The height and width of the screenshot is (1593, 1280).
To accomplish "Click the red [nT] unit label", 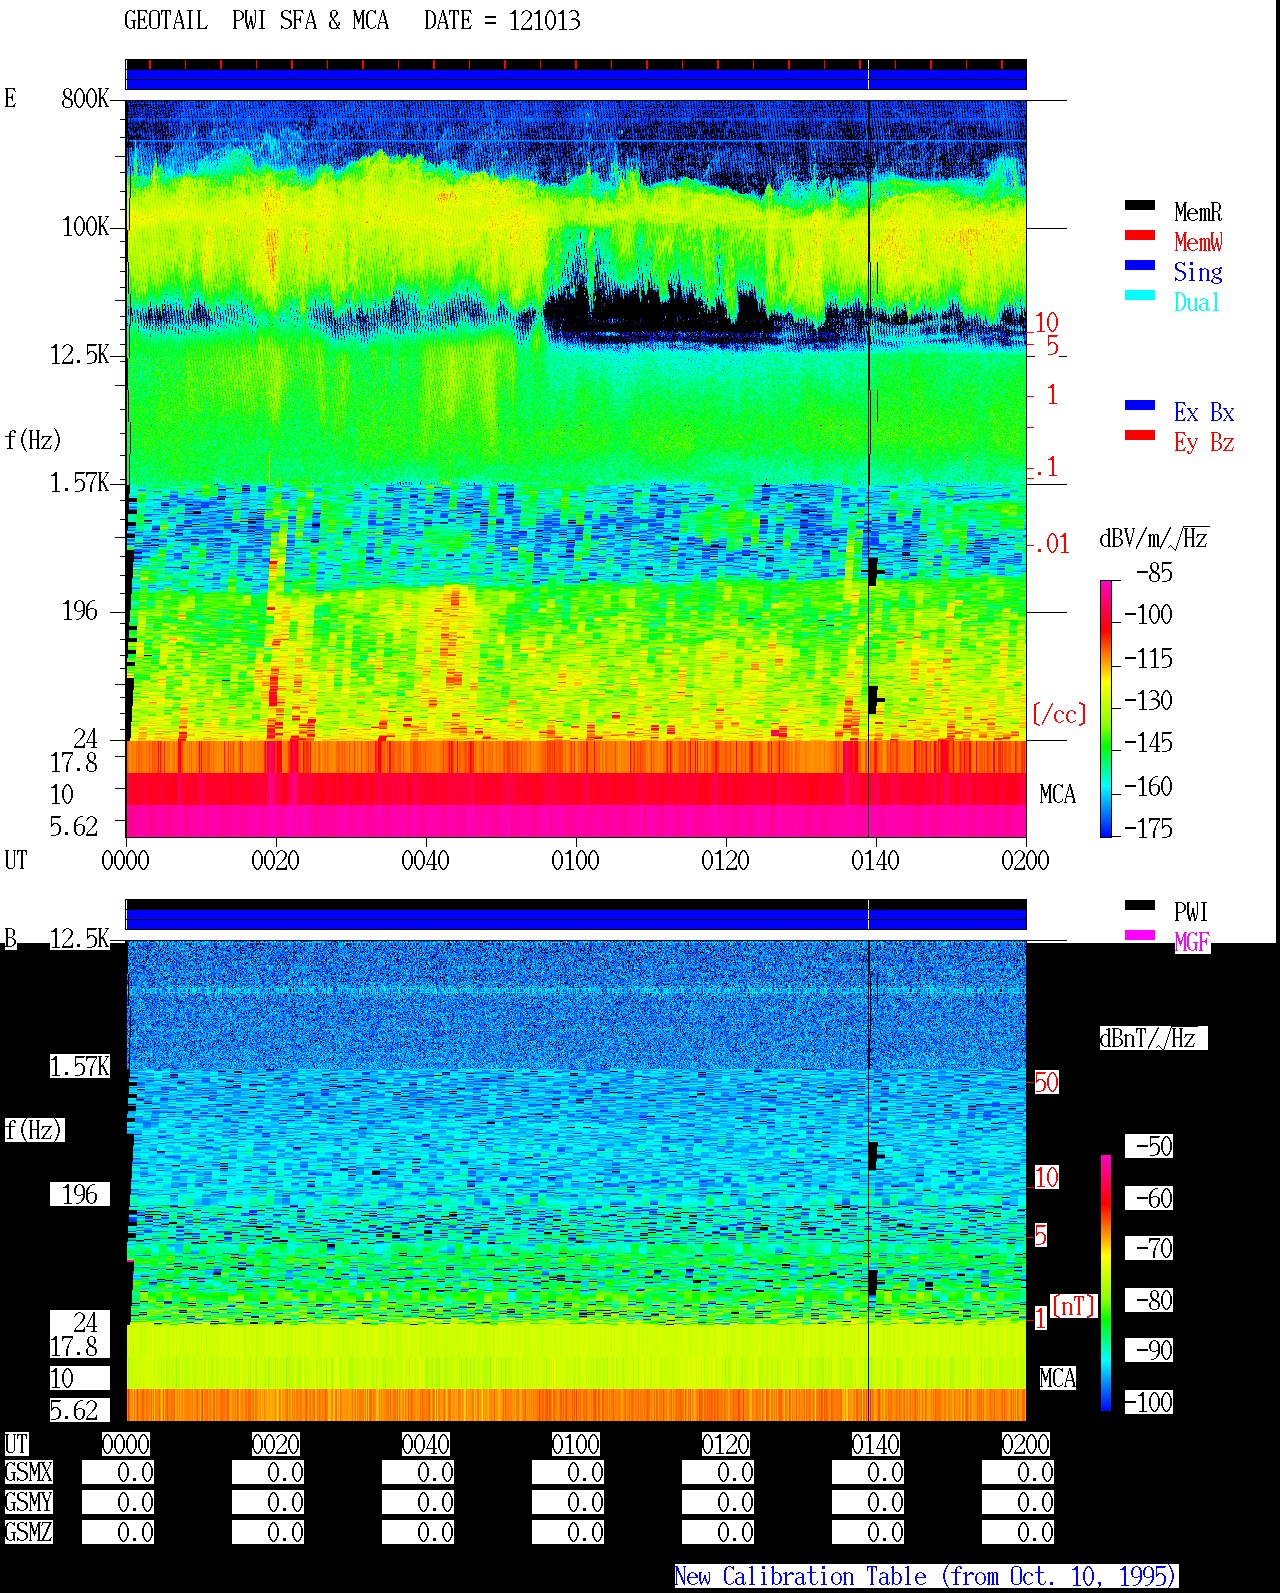I will pos(1074,1306).
